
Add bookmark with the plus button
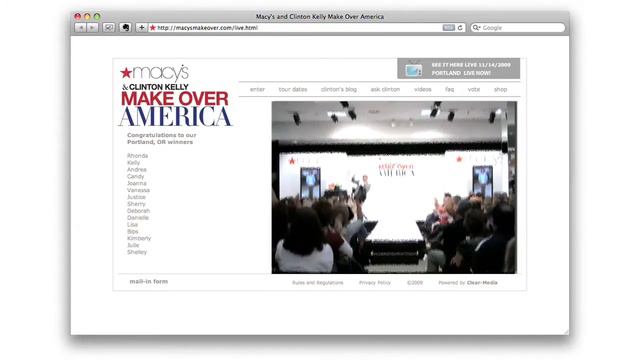(x=142, y=28)
